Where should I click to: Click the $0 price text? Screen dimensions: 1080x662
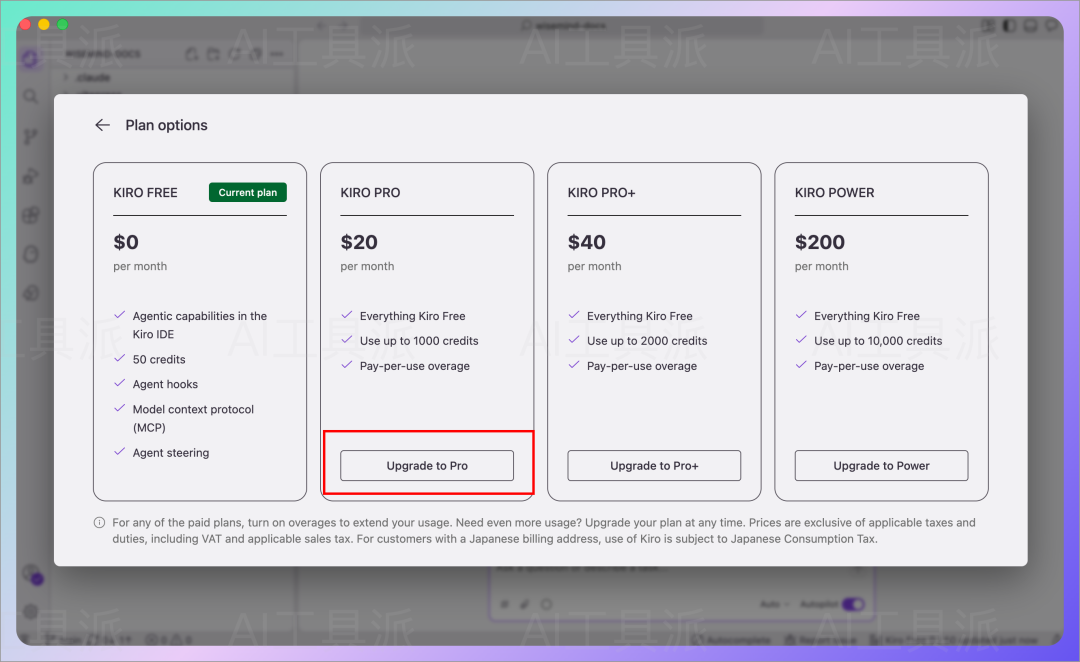(x=126, y=242)
